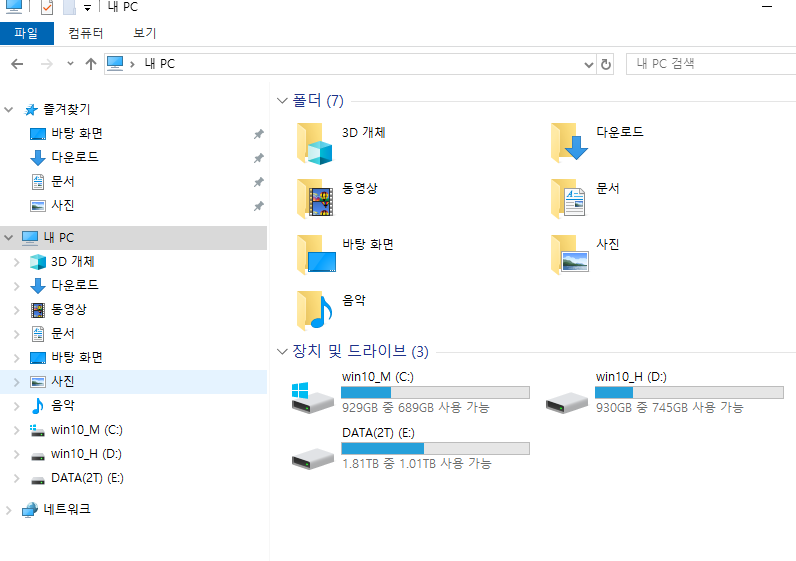Select win10_H (D:) in navigation tree
Viewport: 796px width, 561px height.
point(86,454)
